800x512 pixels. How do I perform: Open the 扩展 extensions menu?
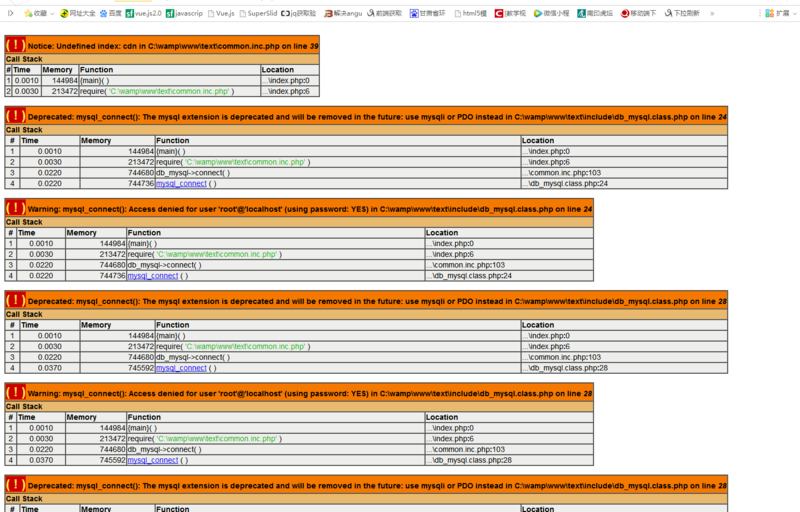tap(777, 13)
